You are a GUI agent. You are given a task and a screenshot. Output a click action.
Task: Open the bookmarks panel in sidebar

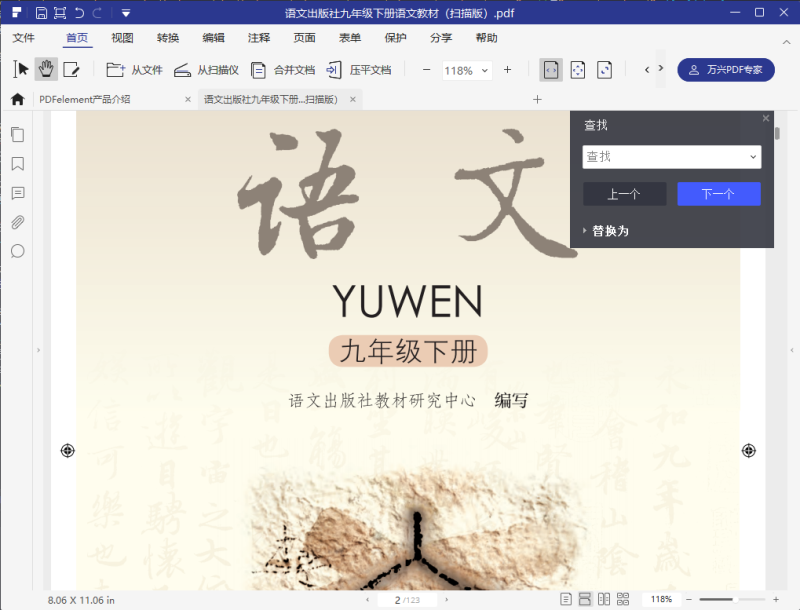coord(17,163)
